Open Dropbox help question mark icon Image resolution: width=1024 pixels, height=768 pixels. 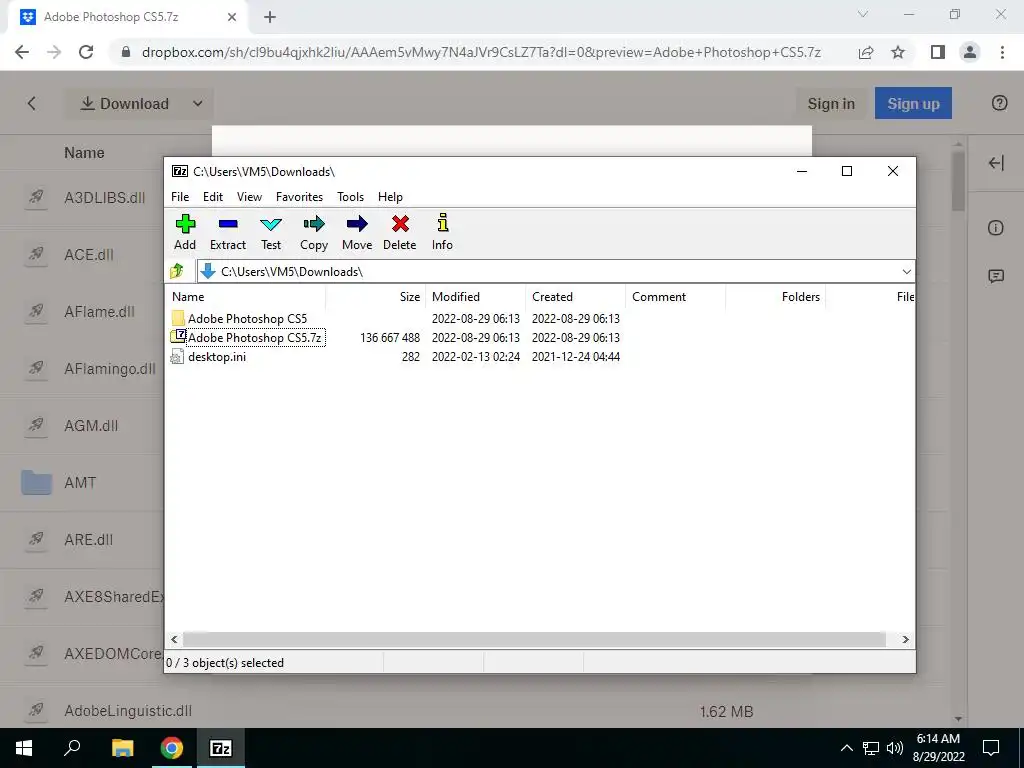click(x=999, y=103)
